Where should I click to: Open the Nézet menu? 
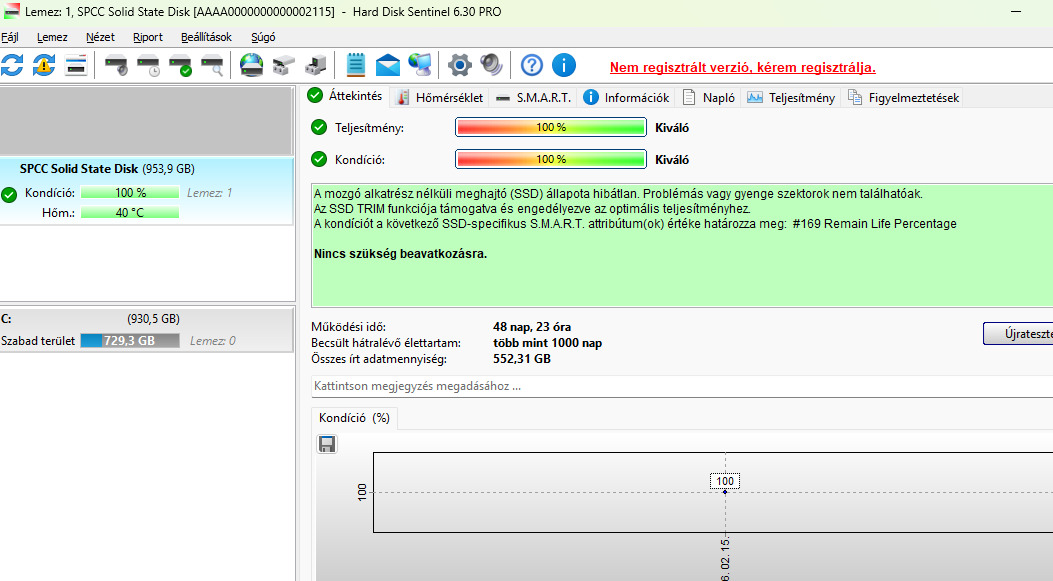point(100,37)
